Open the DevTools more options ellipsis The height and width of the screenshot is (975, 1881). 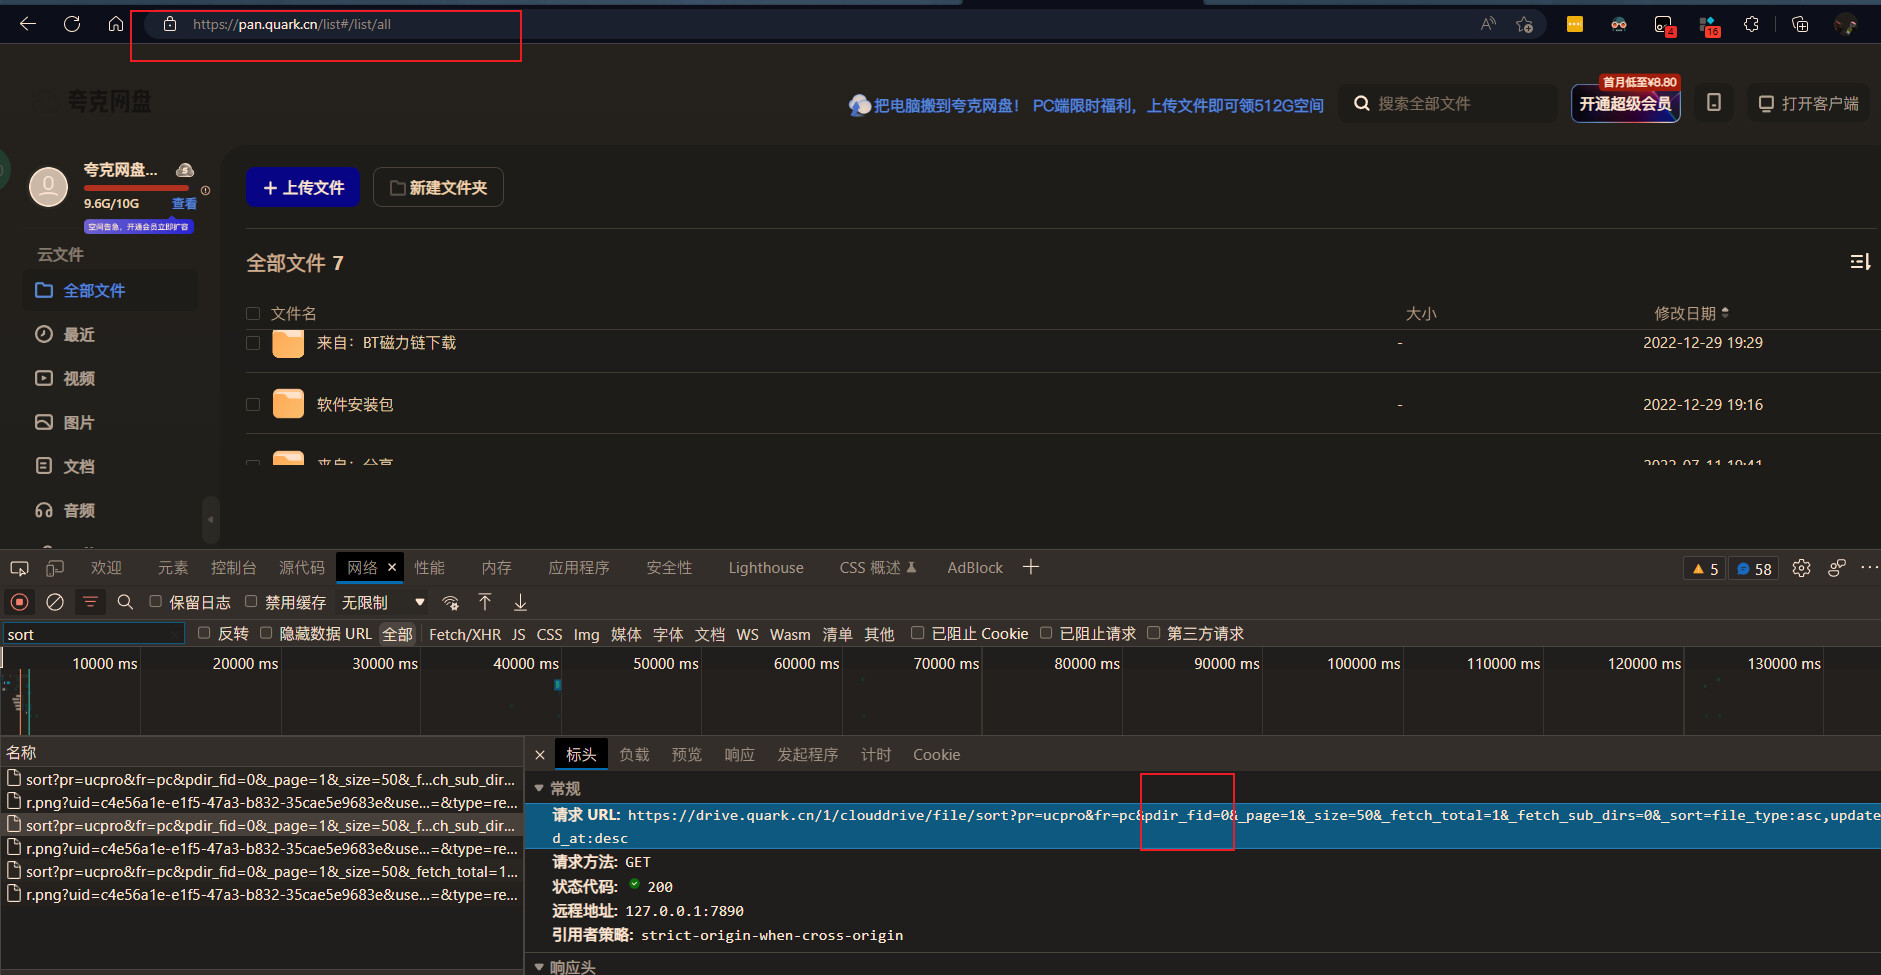pyautogui.click(x=1869, y=568)
